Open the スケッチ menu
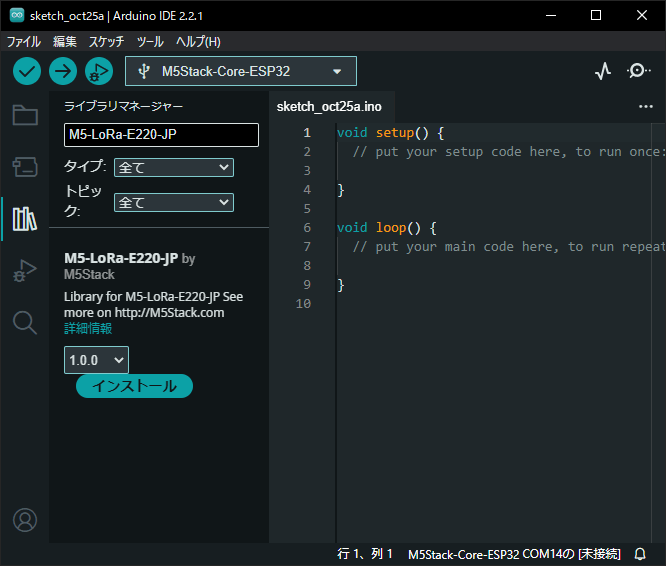 point(106,42)
